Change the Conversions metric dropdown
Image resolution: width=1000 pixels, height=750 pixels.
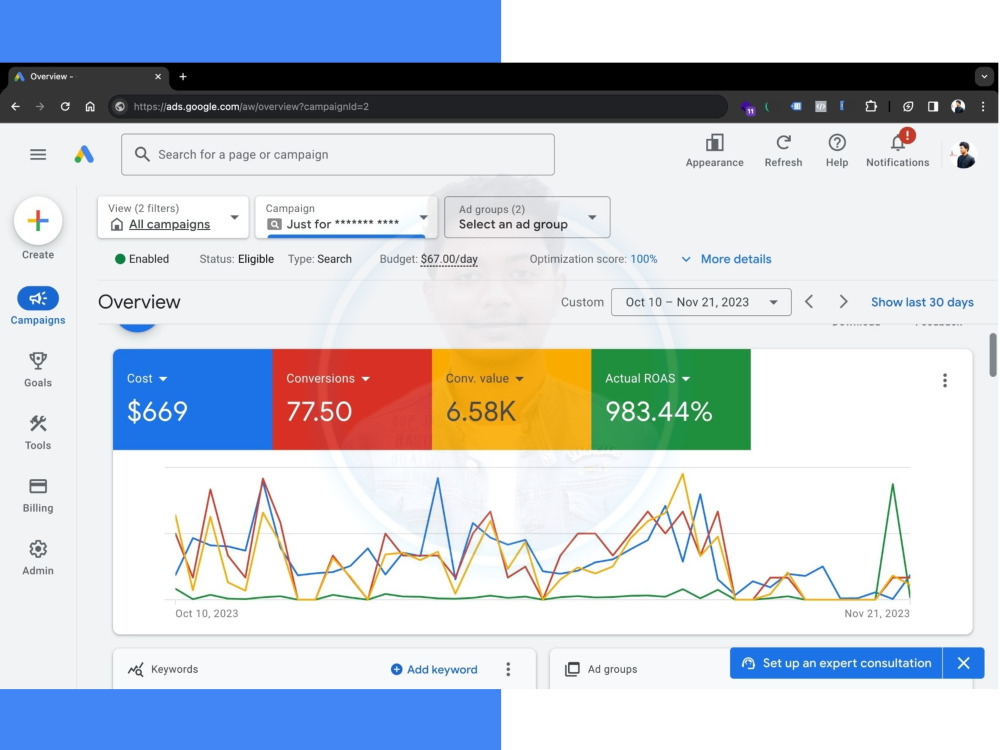tap(328, 379)
